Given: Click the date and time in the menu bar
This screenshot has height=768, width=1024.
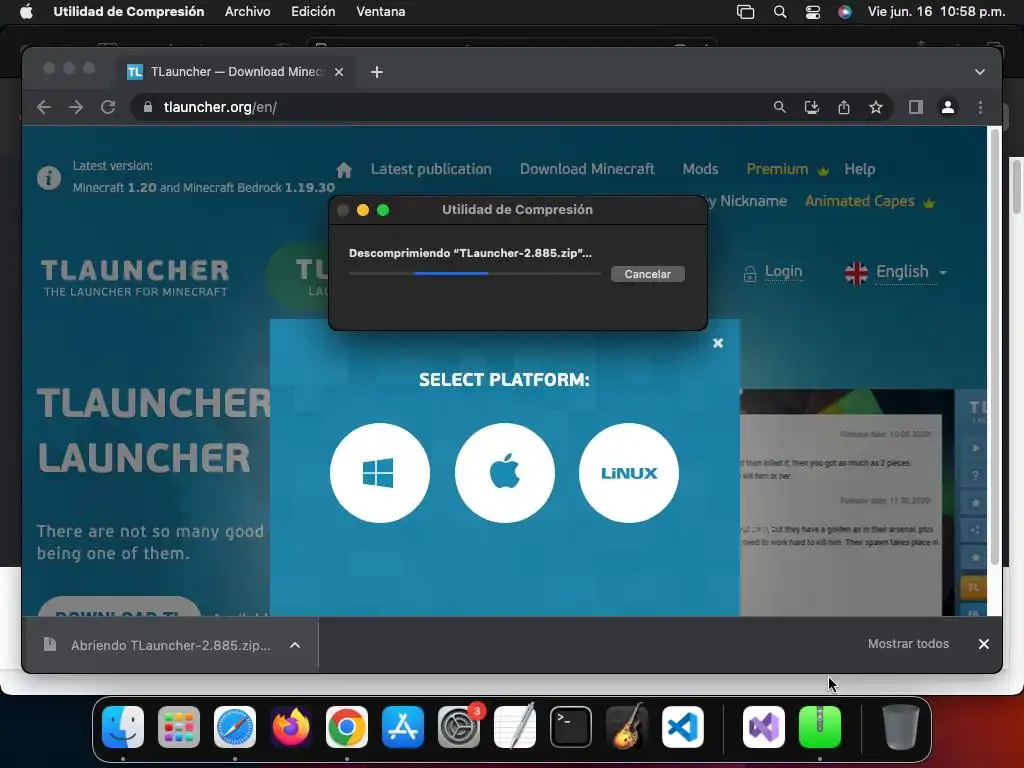Looking at the screenshot, I should coord(936,12).
